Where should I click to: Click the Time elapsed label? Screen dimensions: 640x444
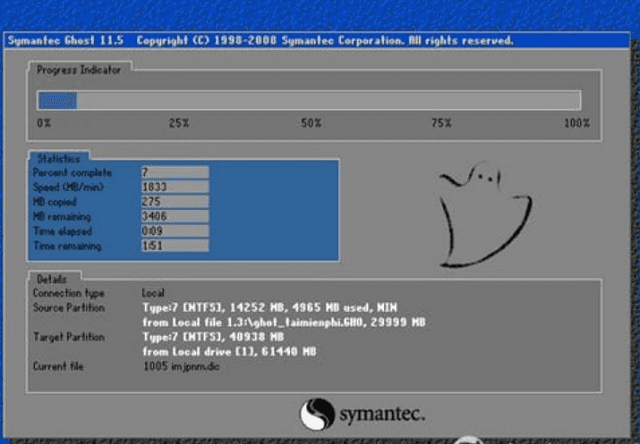tap(62, 231)
